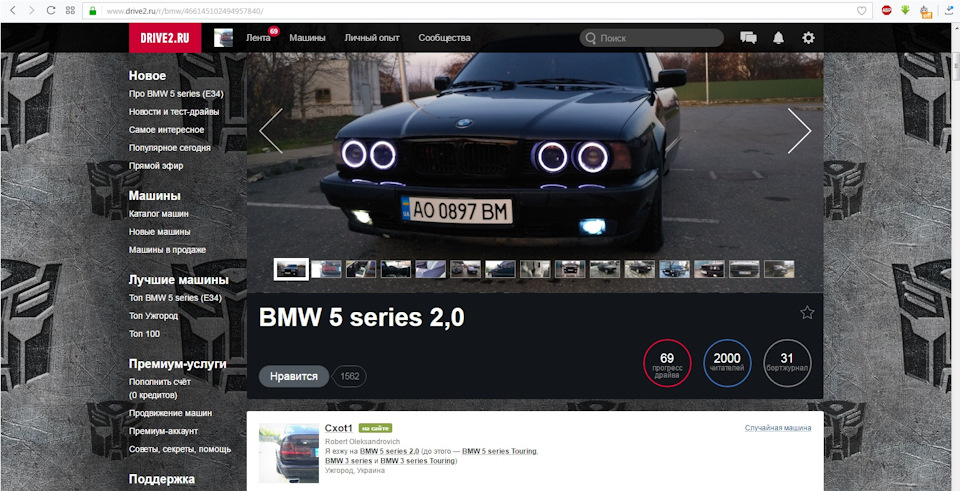This screenshot has width=960, height=491.
Task: Open Советы, секреты, помощь link
Action: (180, 449)
